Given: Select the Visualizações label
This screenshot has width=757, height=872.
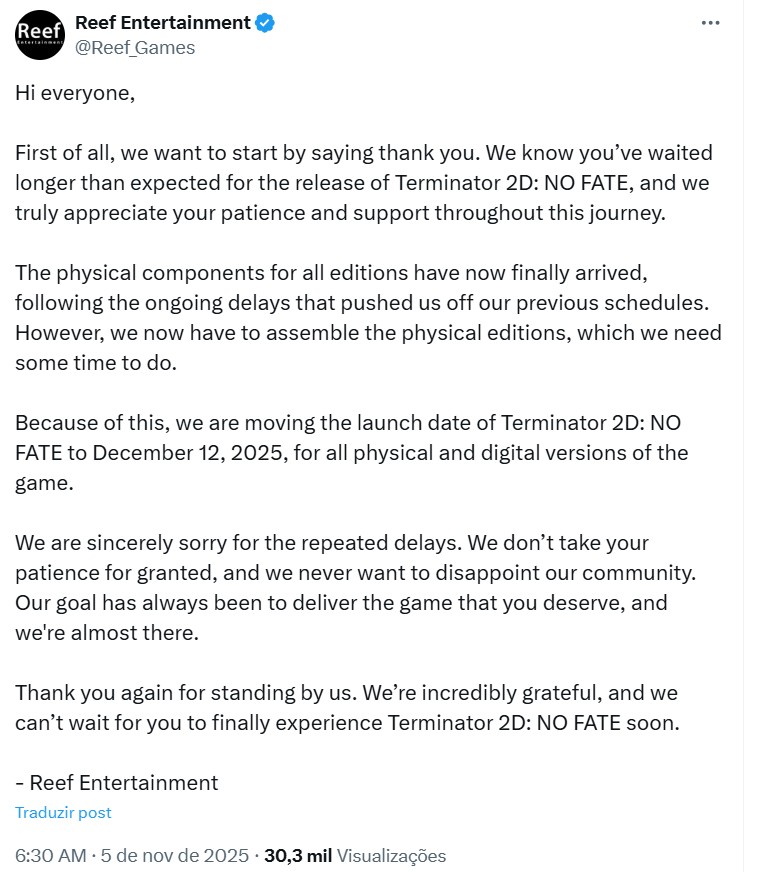Looking at the screenshot, I should click(x=391, y=856).
